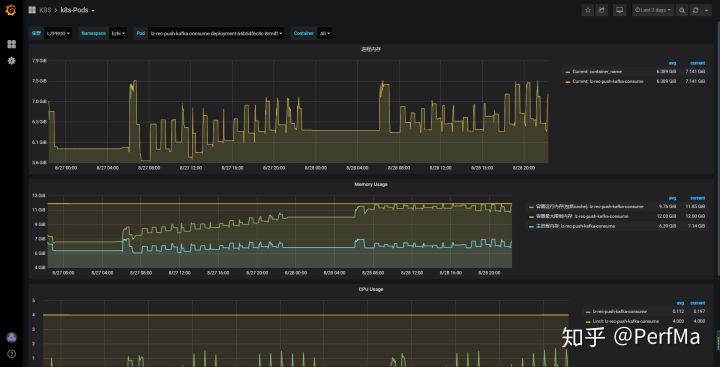
Task: Open the k8s-Pods dashboard title dropdown
Action: [78, 10]
